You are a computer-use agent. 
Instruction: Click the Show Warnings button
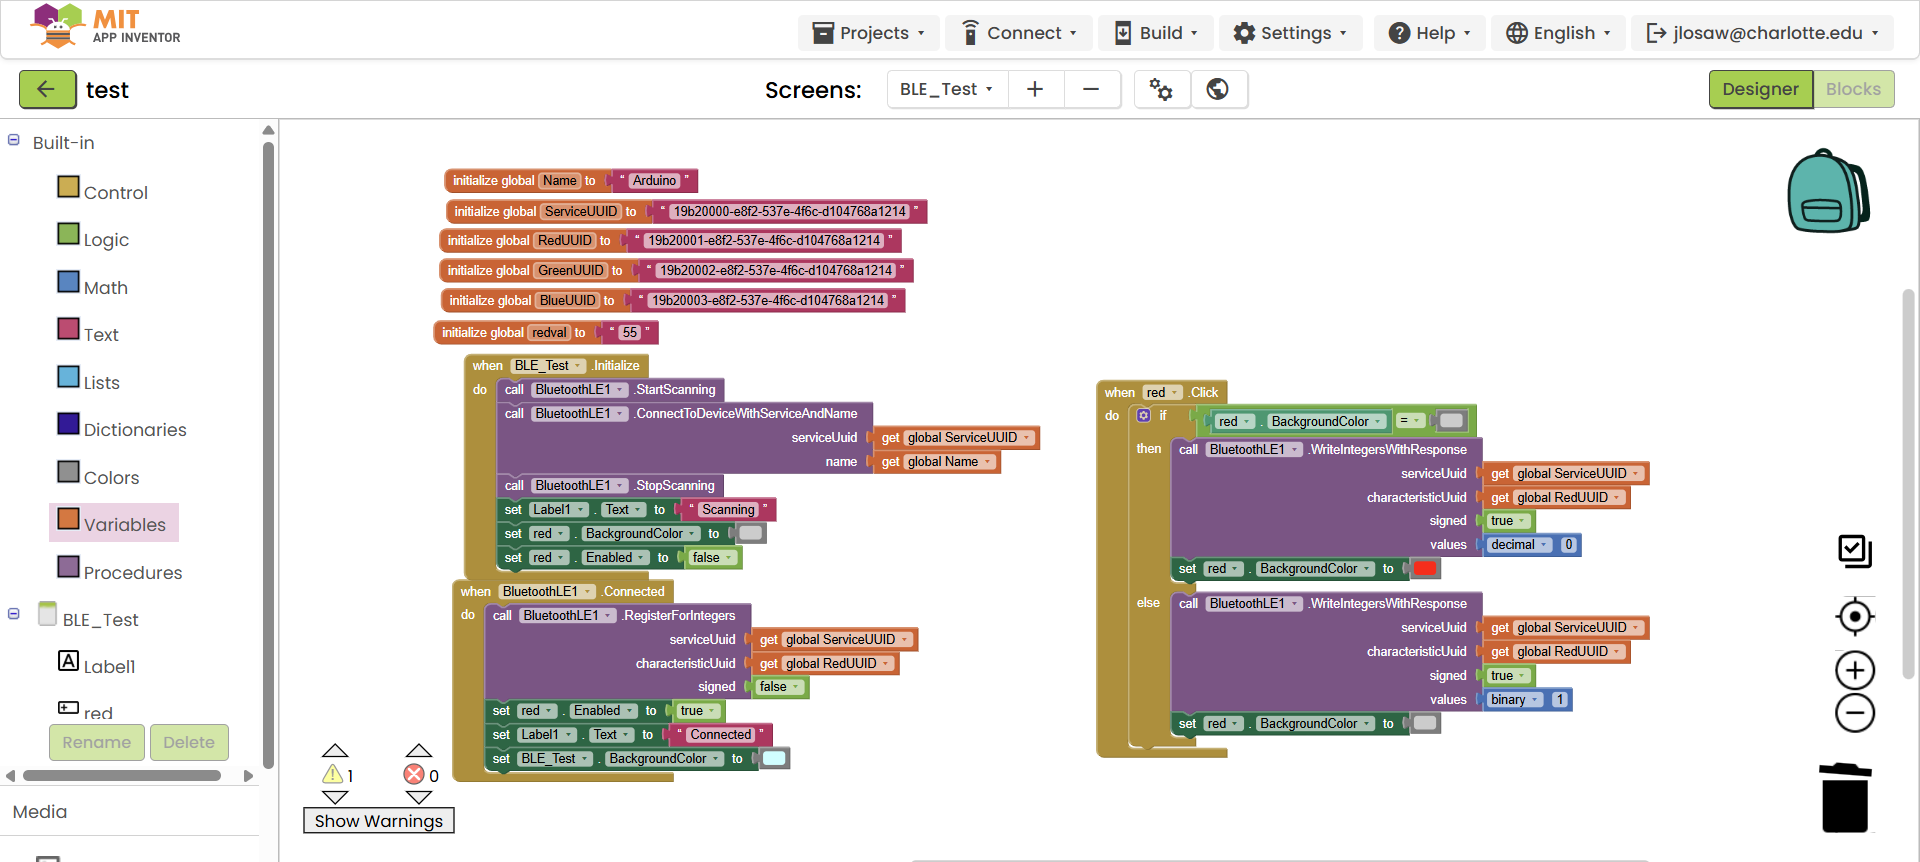click(379, 820)
